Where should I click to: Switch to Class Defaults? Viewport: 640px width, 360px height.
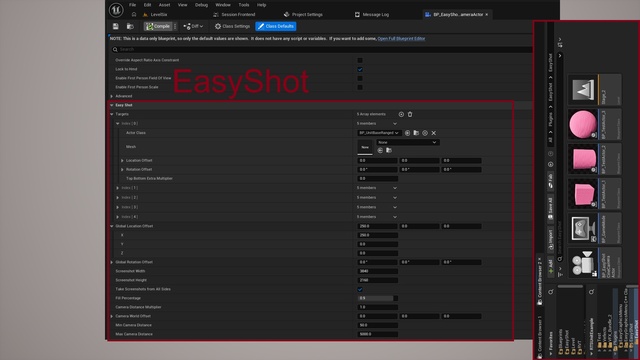[x=276, y=26]
